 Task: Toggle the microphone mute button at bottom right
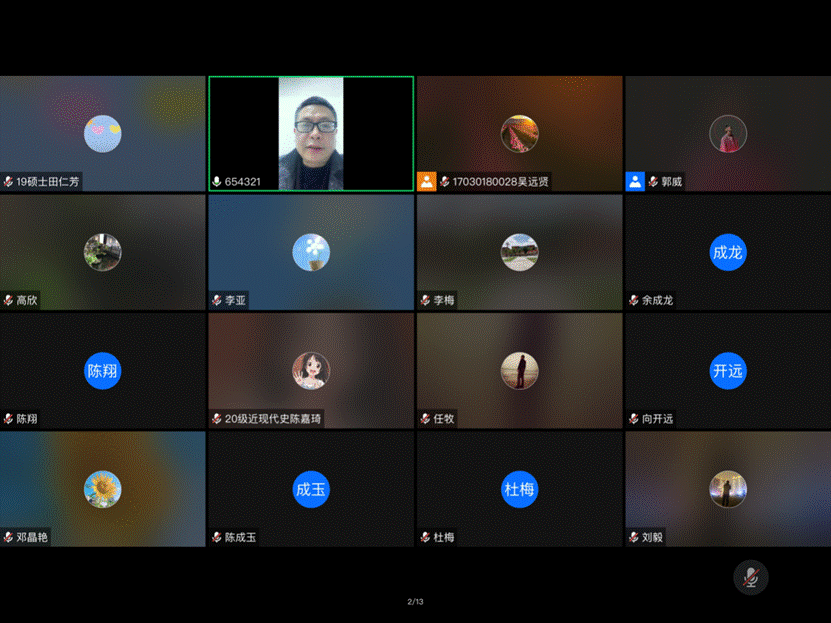pyautogui.click(x=750, y=577)
